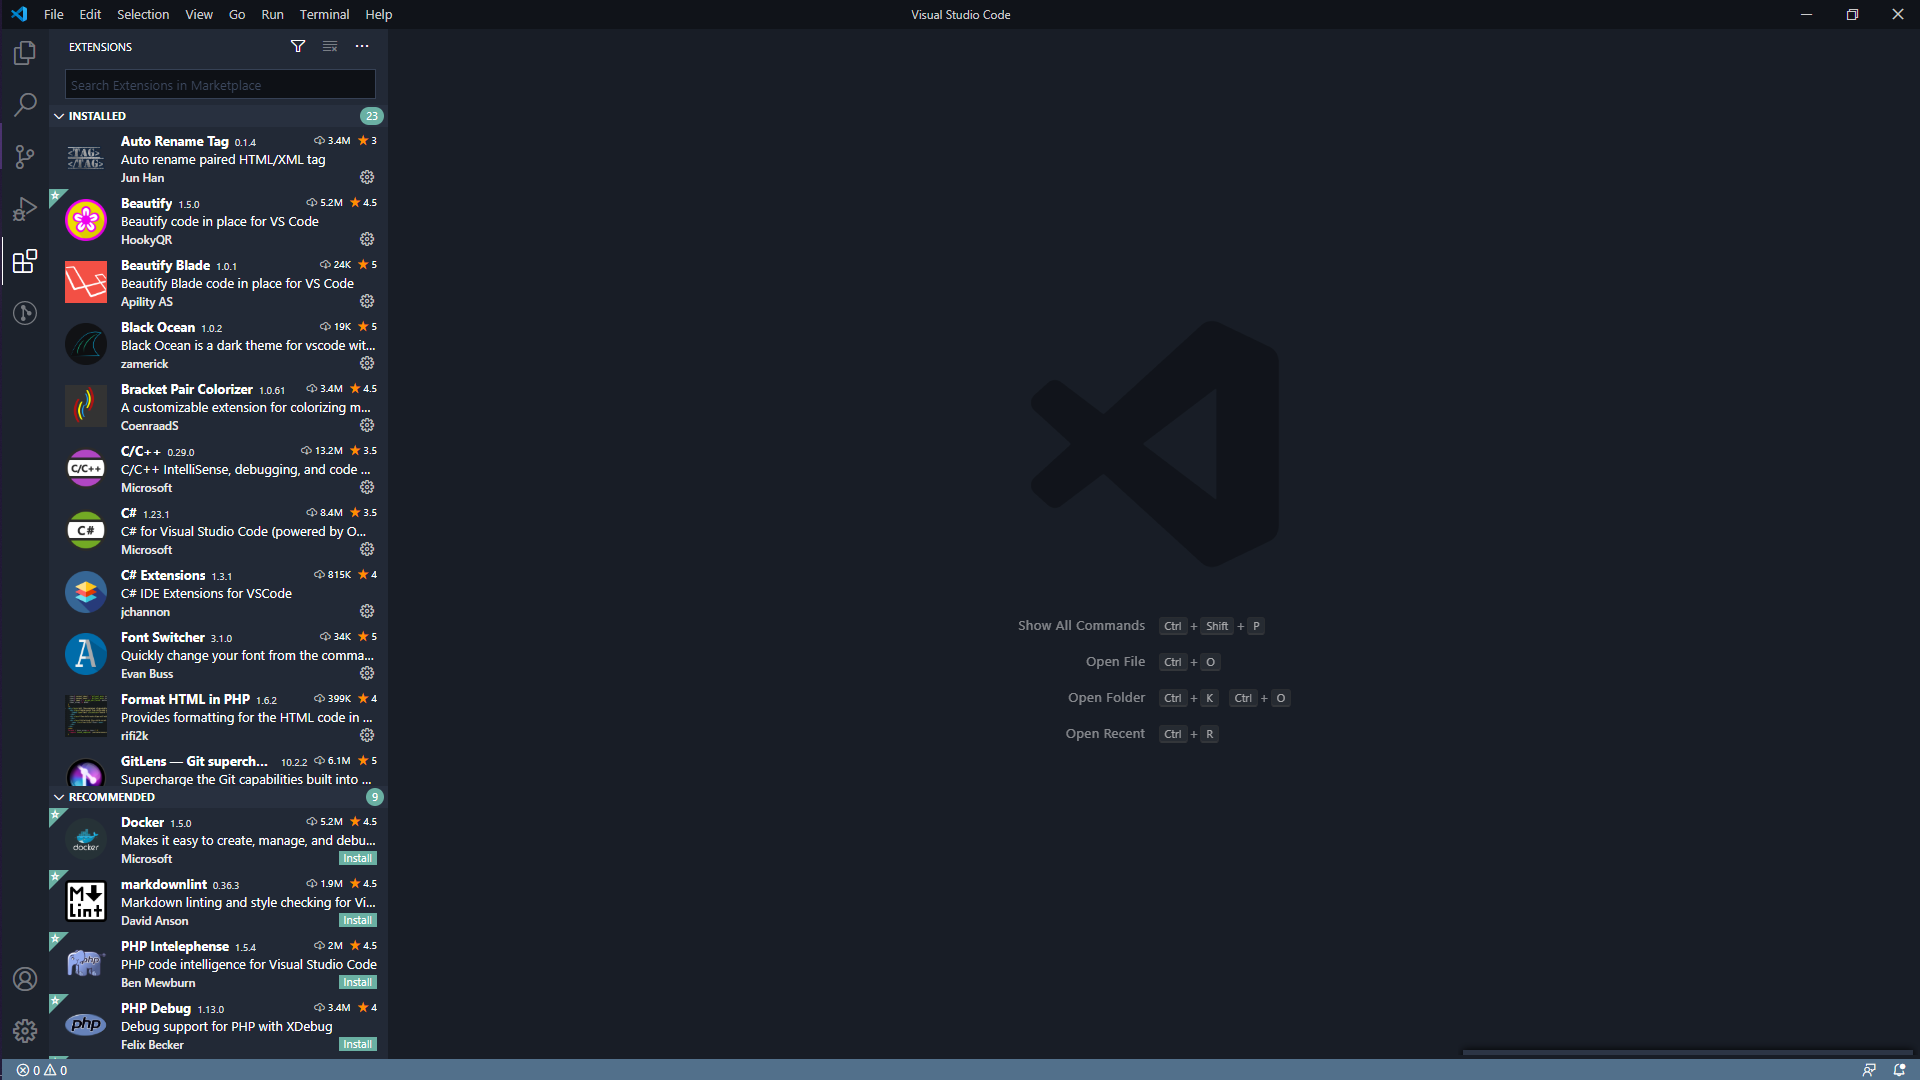Viewport: 1920px width, 1080px height.
Task: Open the Help menu
Action: pyautogui.click(x=378, y=14)
